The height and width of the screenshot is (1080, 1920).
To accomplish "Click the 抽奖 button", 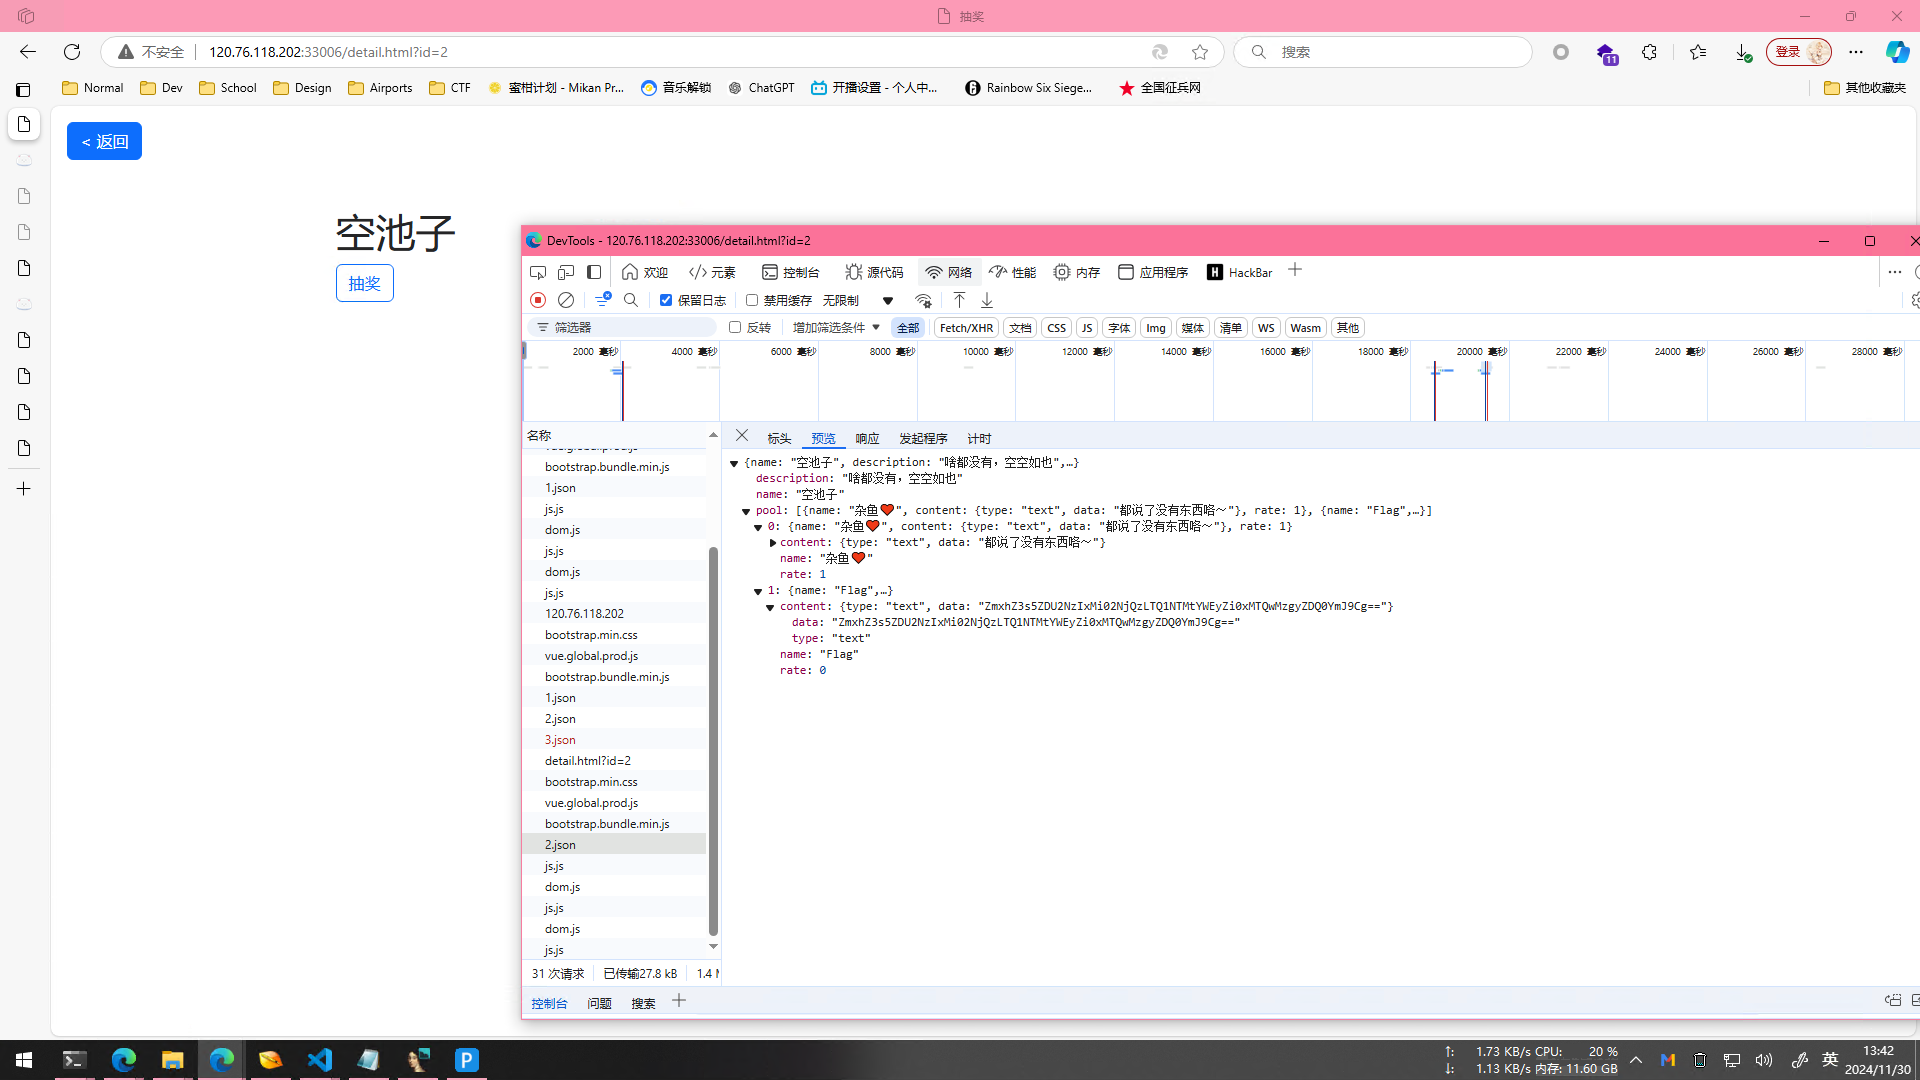I will click(364, 283).
